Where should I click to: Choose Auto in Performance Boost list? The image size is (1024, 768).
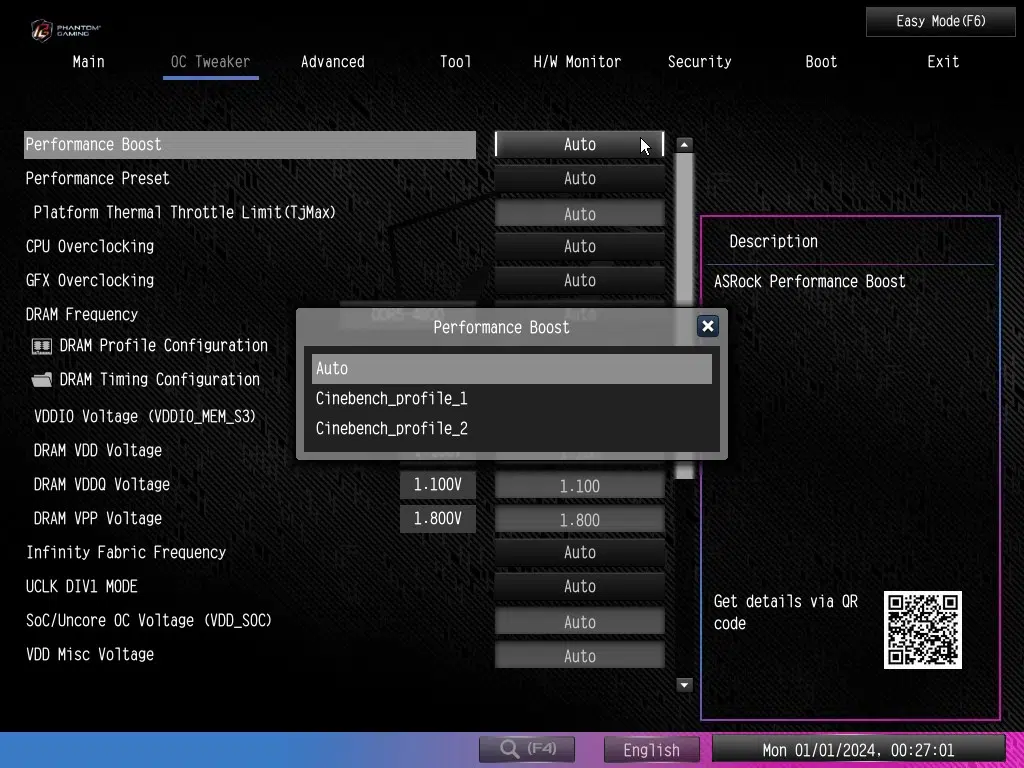click(x=511, y=369)
